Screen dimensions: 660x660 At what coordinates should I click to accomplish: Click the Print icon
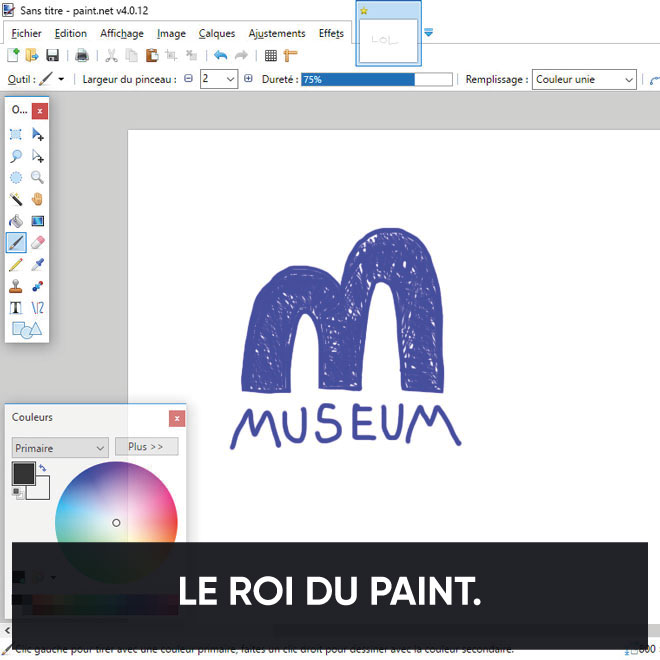pos(82,55)
